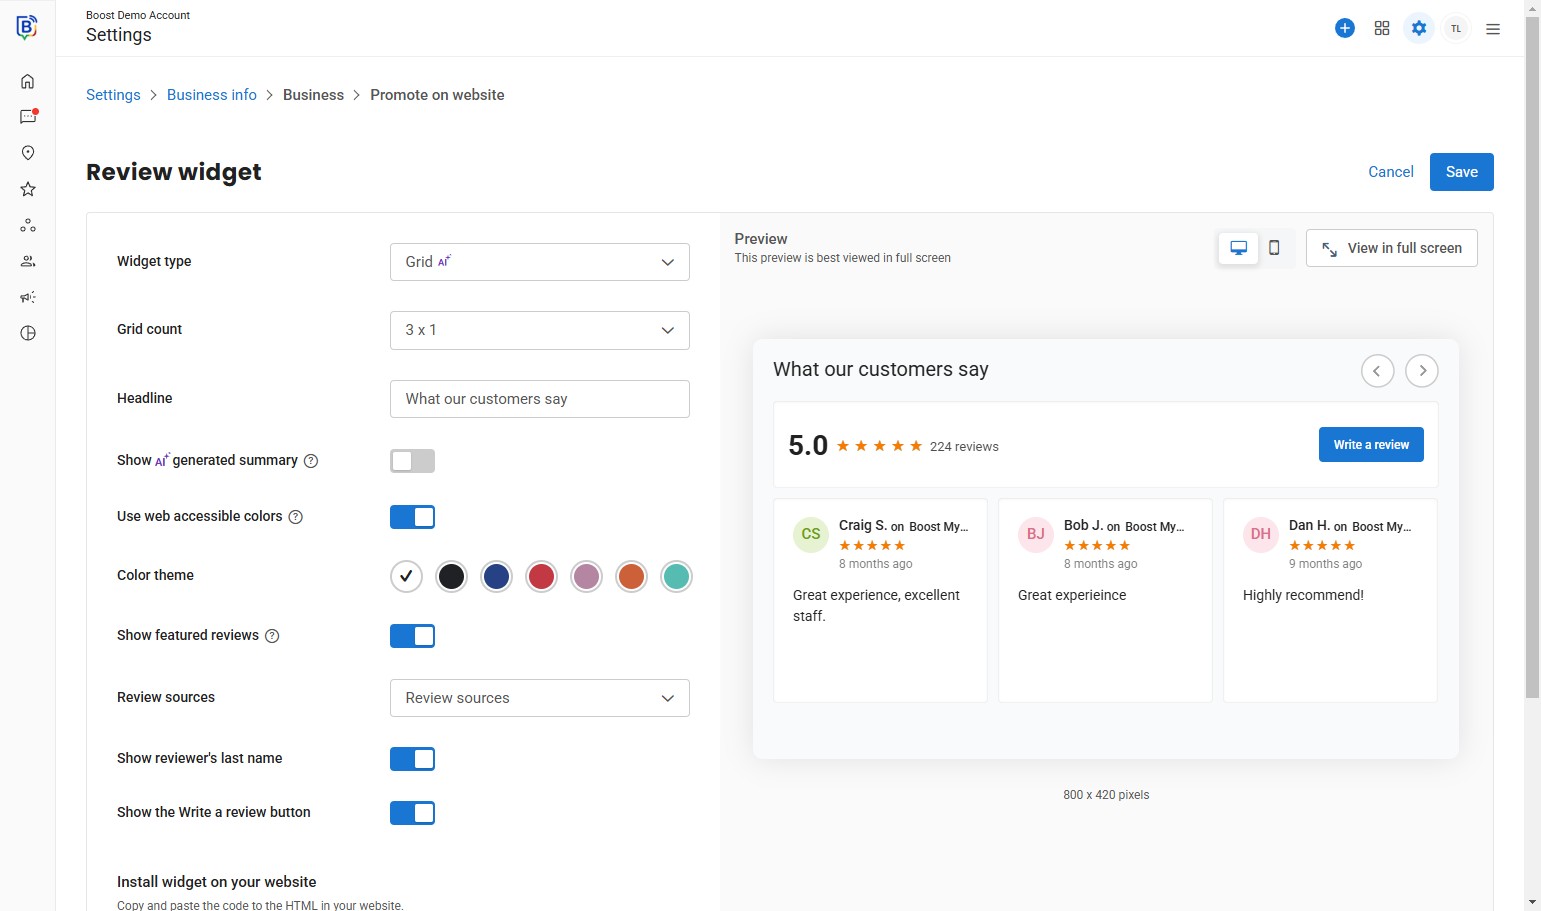
Task: Open the messages inbox sidebar icon
Action: pyautogui.click(x=28, y=117)
